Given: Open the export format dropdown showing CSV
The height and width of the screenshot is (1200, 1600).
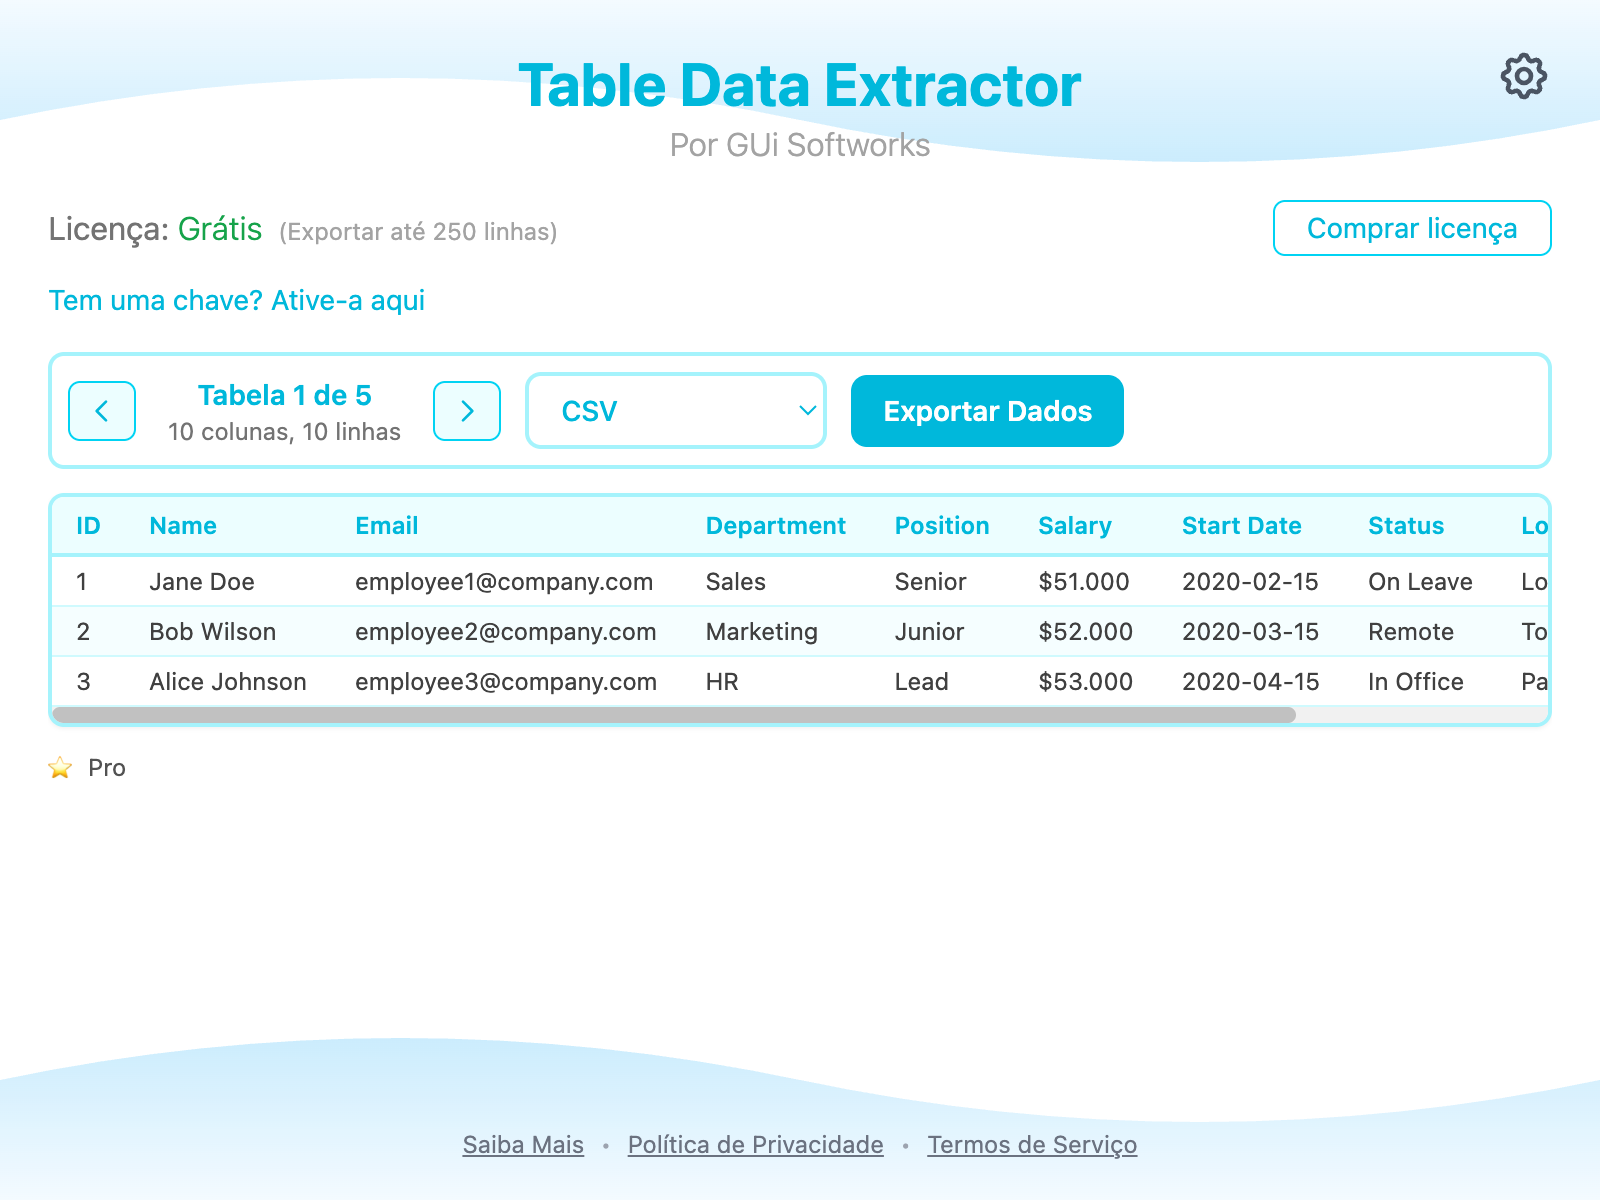Looking at the screenshot, I should tap(675, 410).
